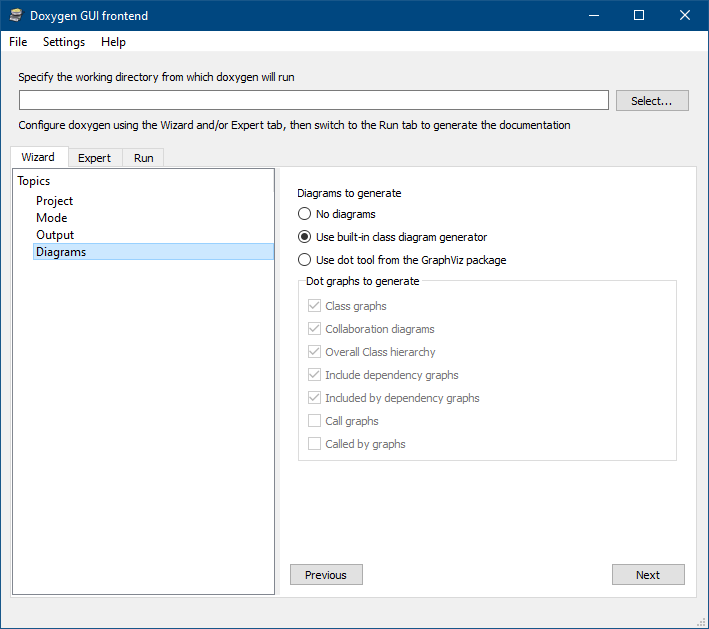This screenshot has height=629, width=709.
Task: Toggle the Class graphs checkbox
Action: (x=315, y=306)
